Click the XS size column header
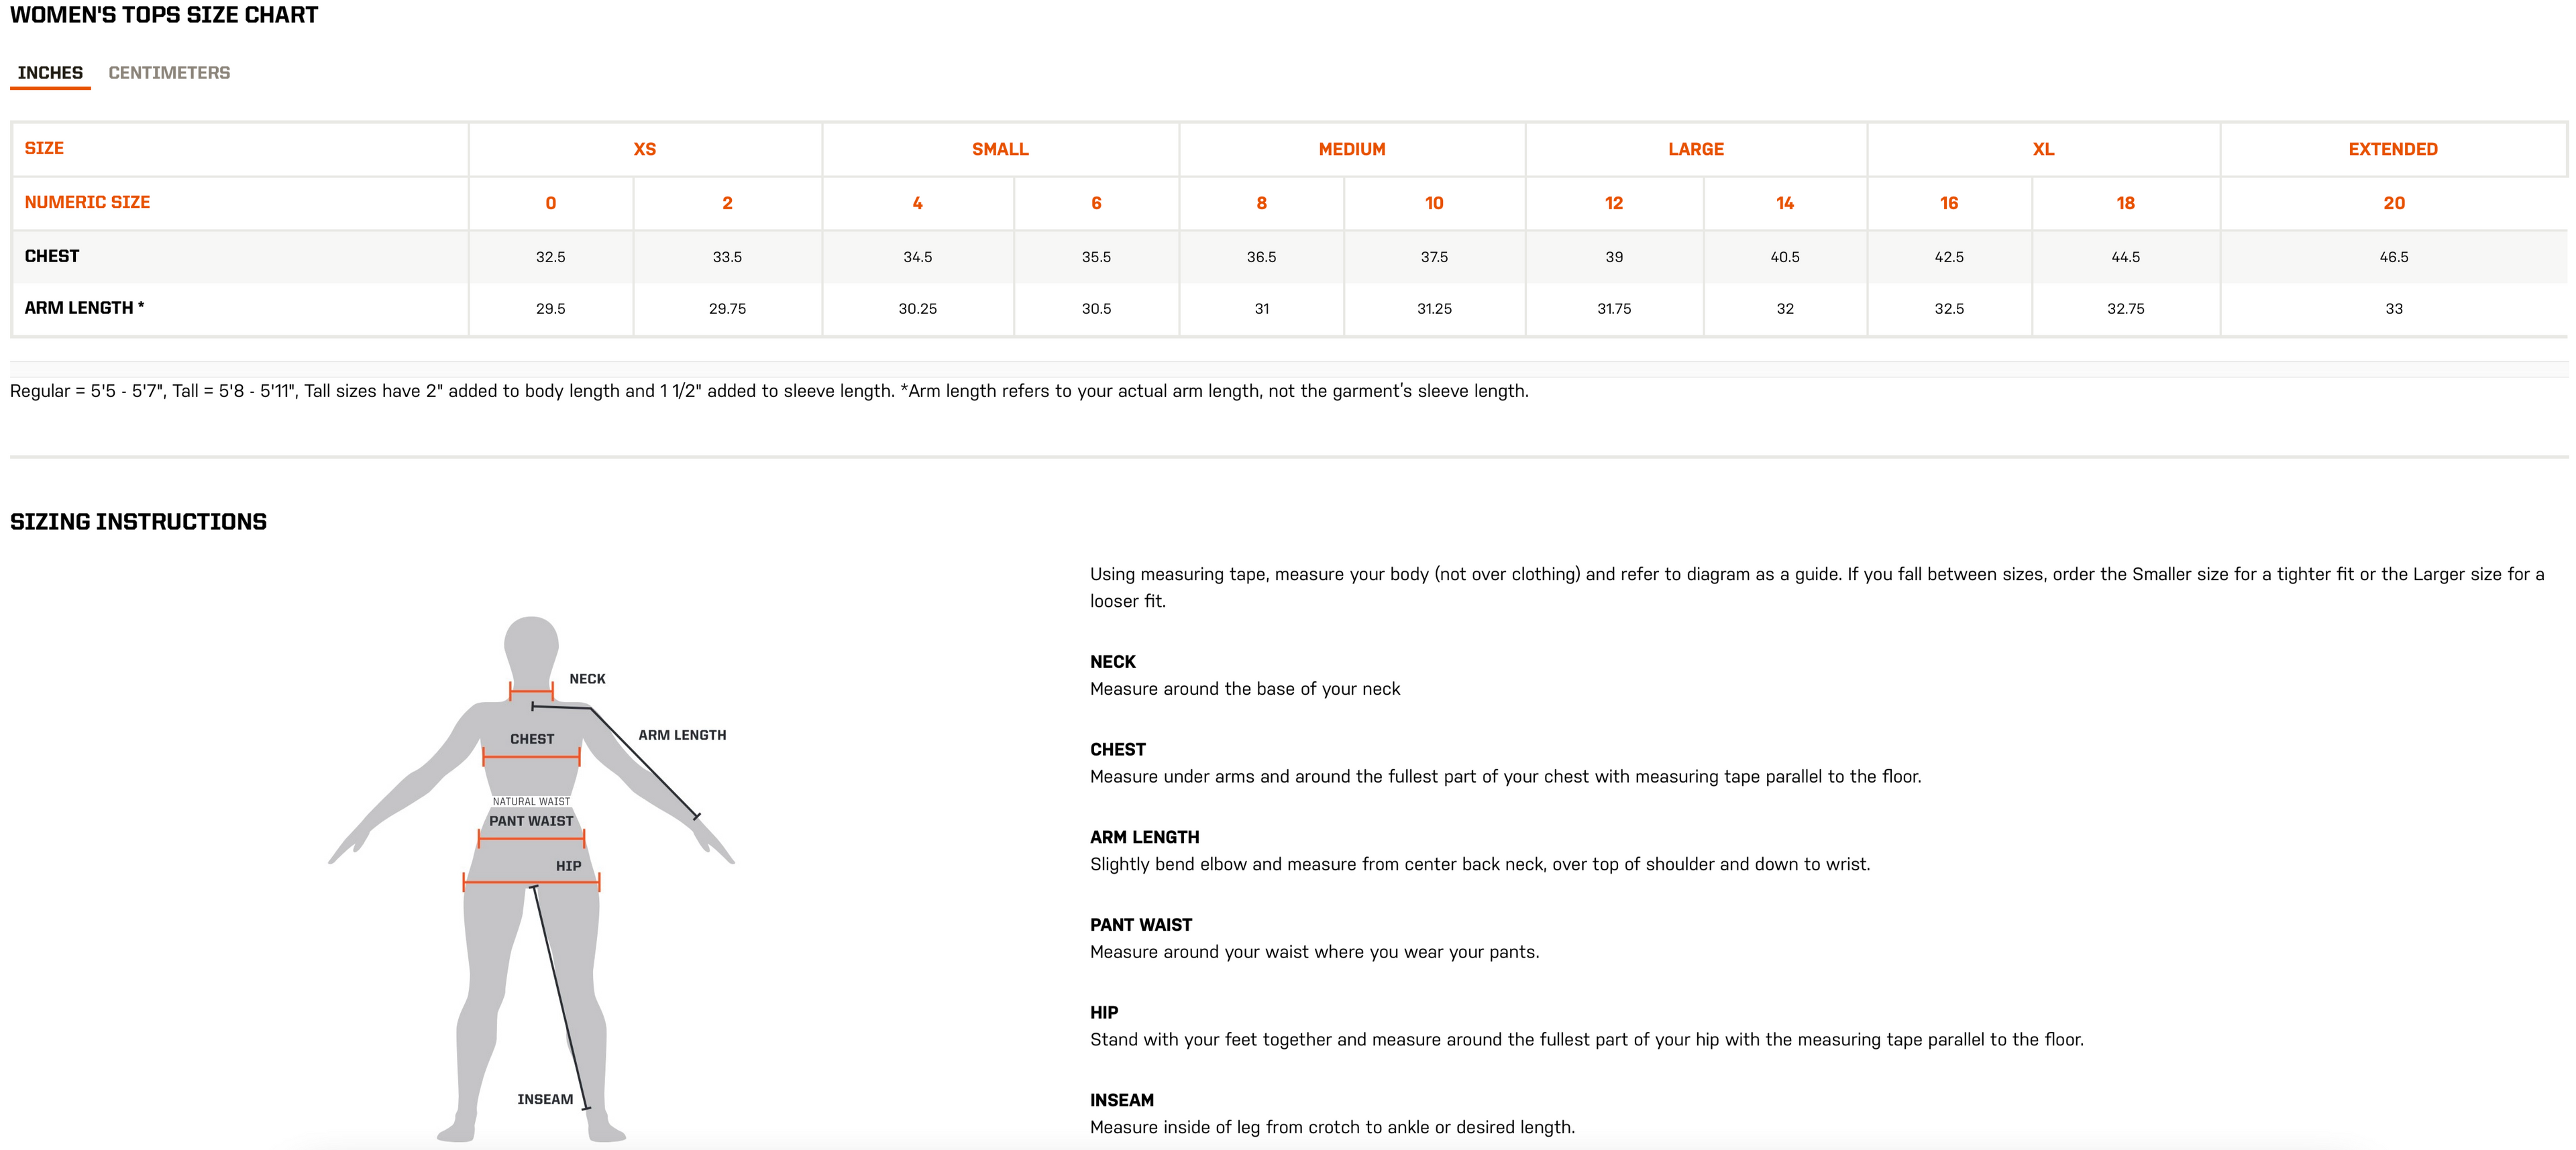Viewport: 2576px width, 1150px height. pyautogui.click(x=645, y=149)
